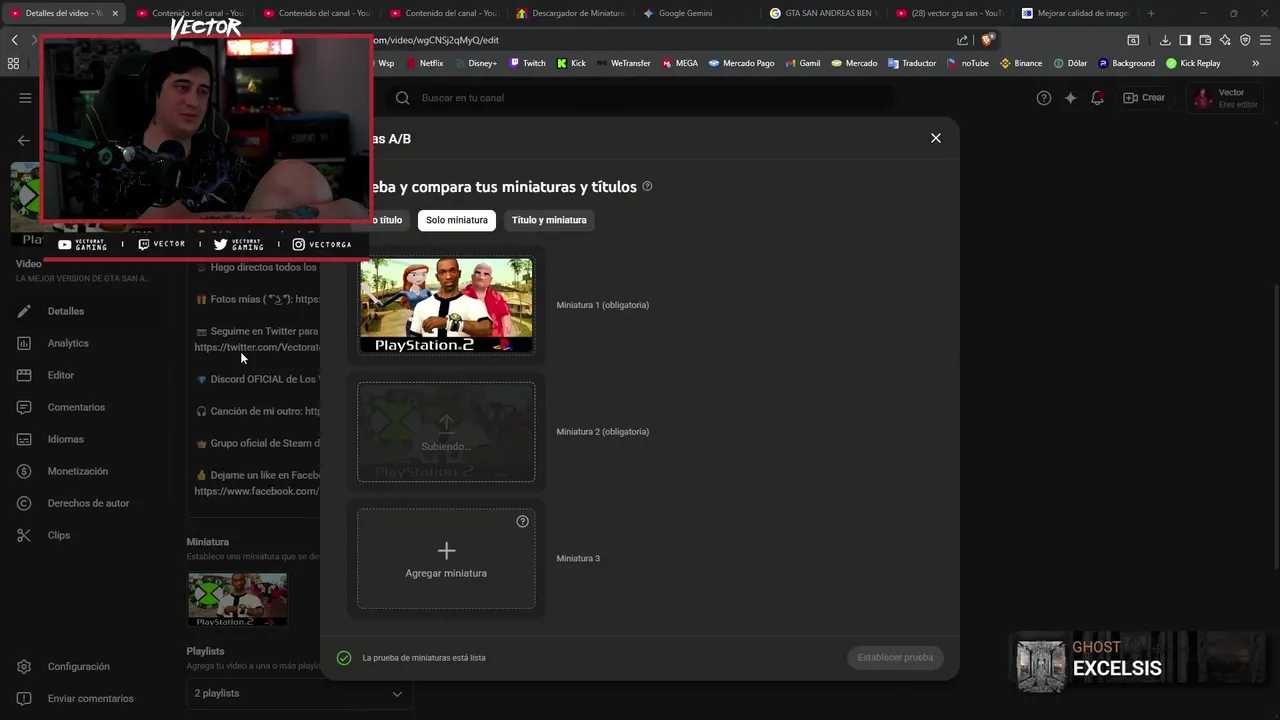The height and width of the screenshot is (720, 1280).
Task: Click the share page icon in address bar
Action: [x=962, y=40]
